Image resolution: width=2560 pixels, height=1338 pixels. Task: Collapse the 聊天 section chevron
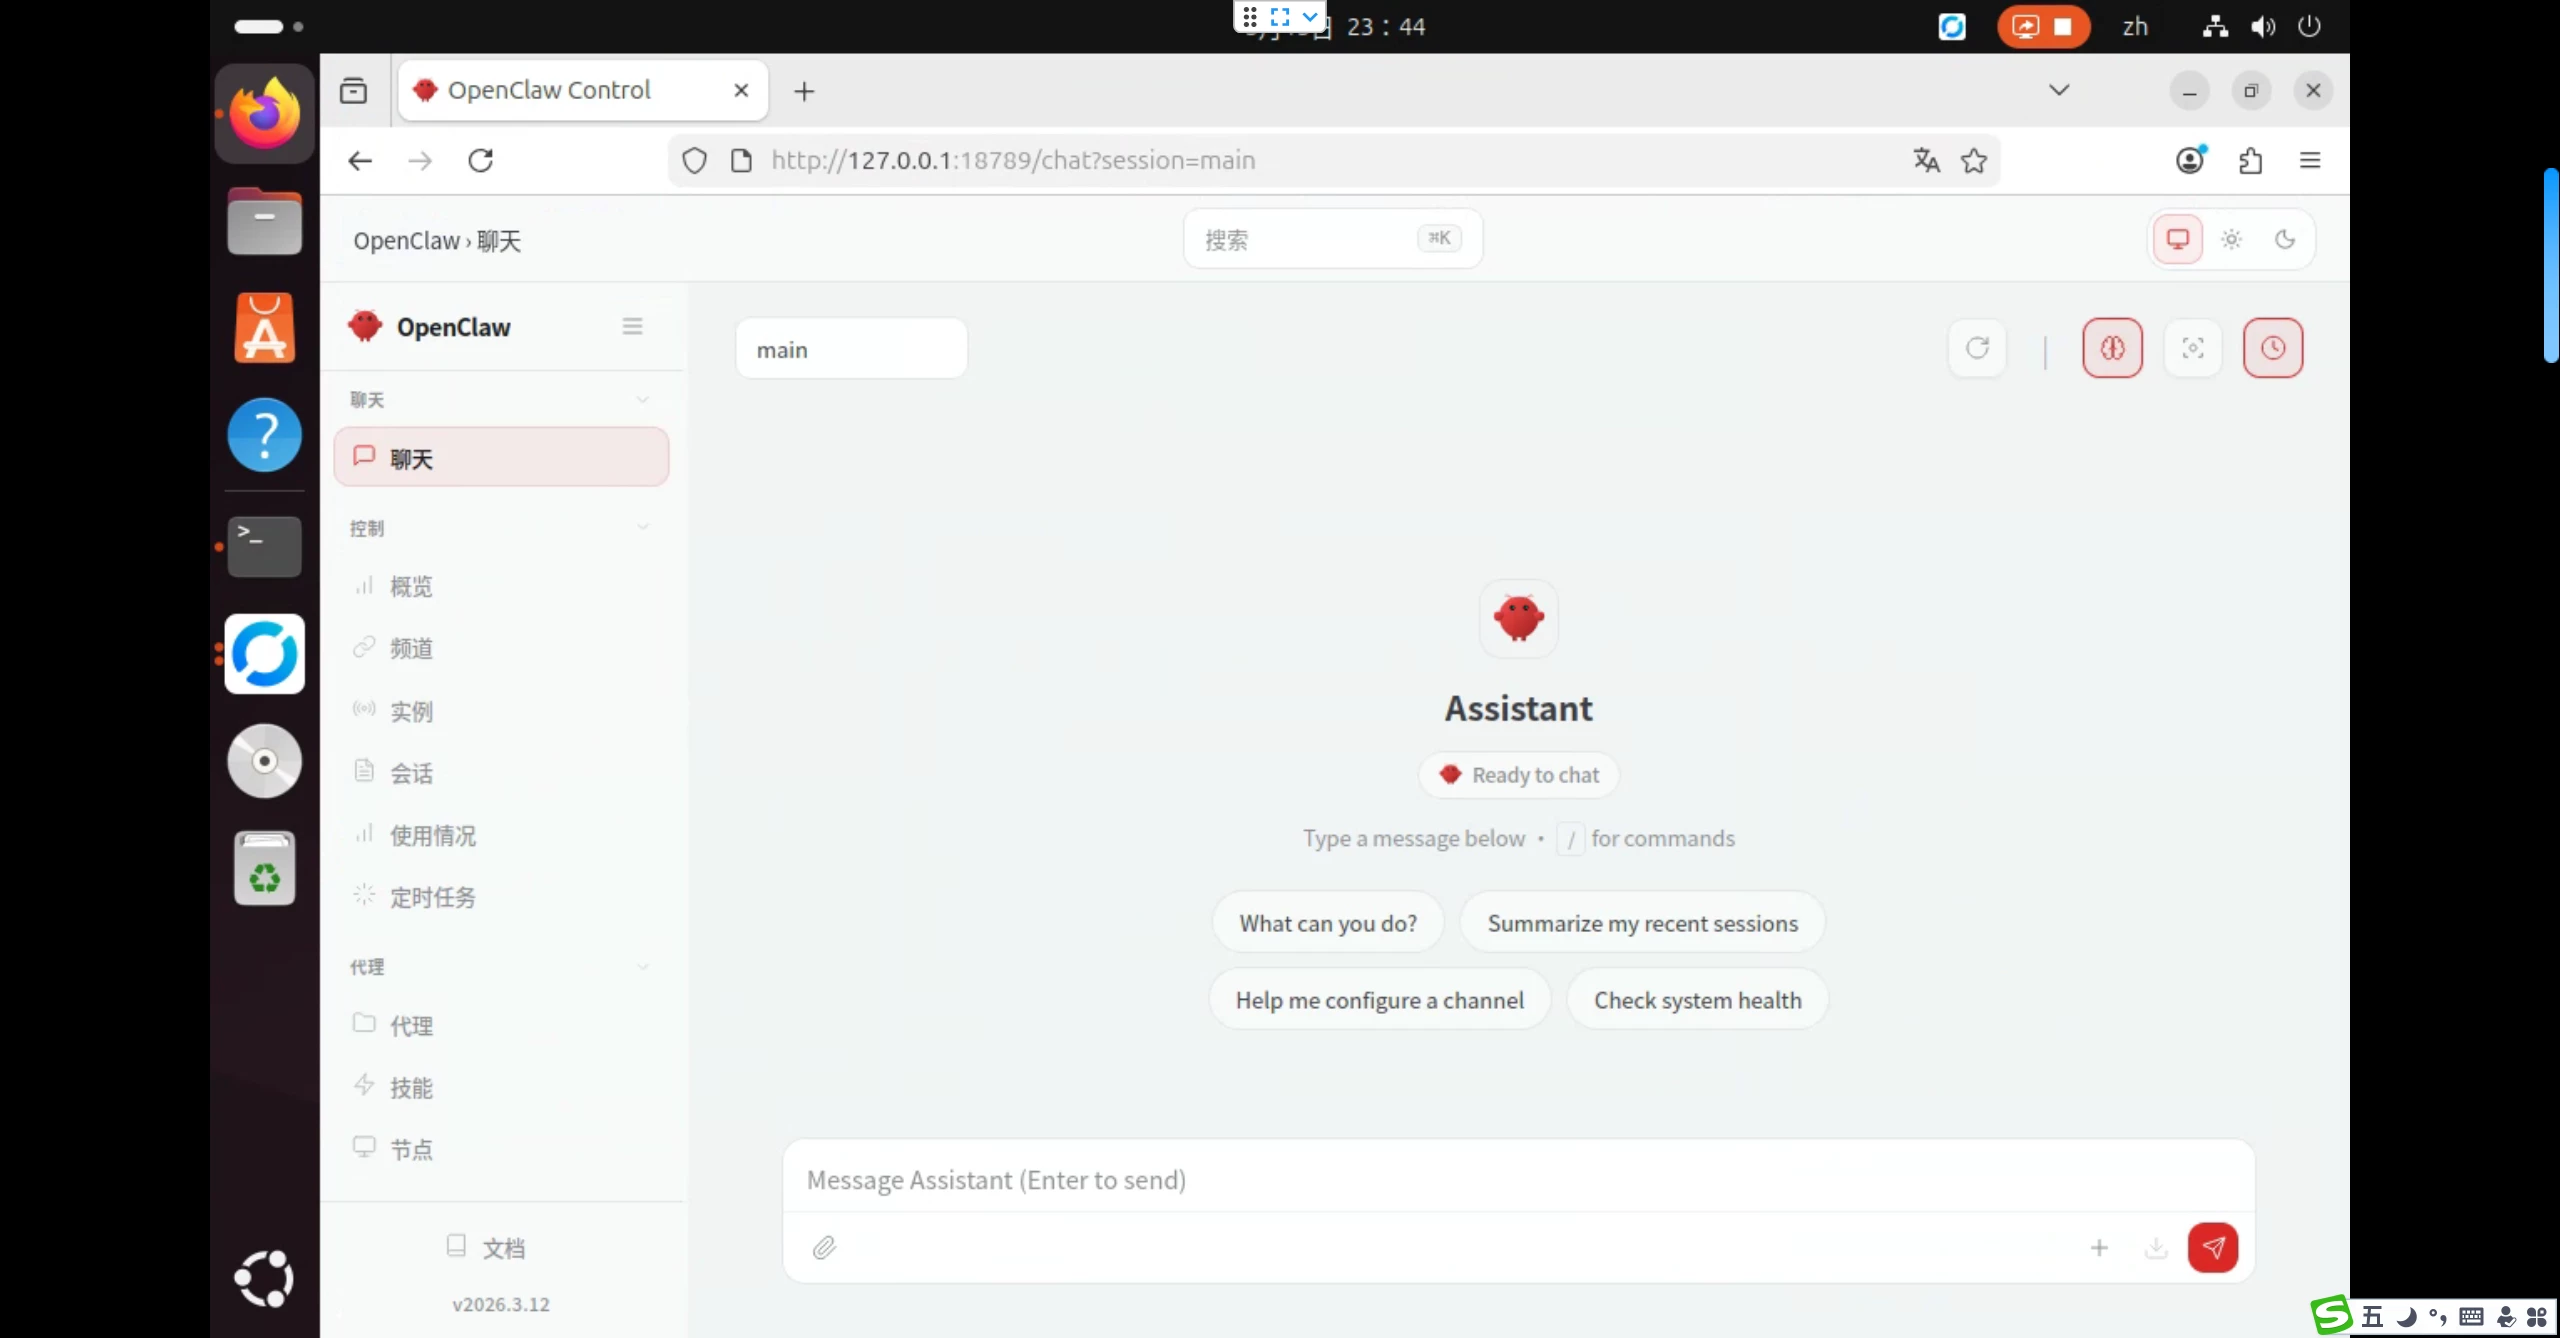pos(643,400)
